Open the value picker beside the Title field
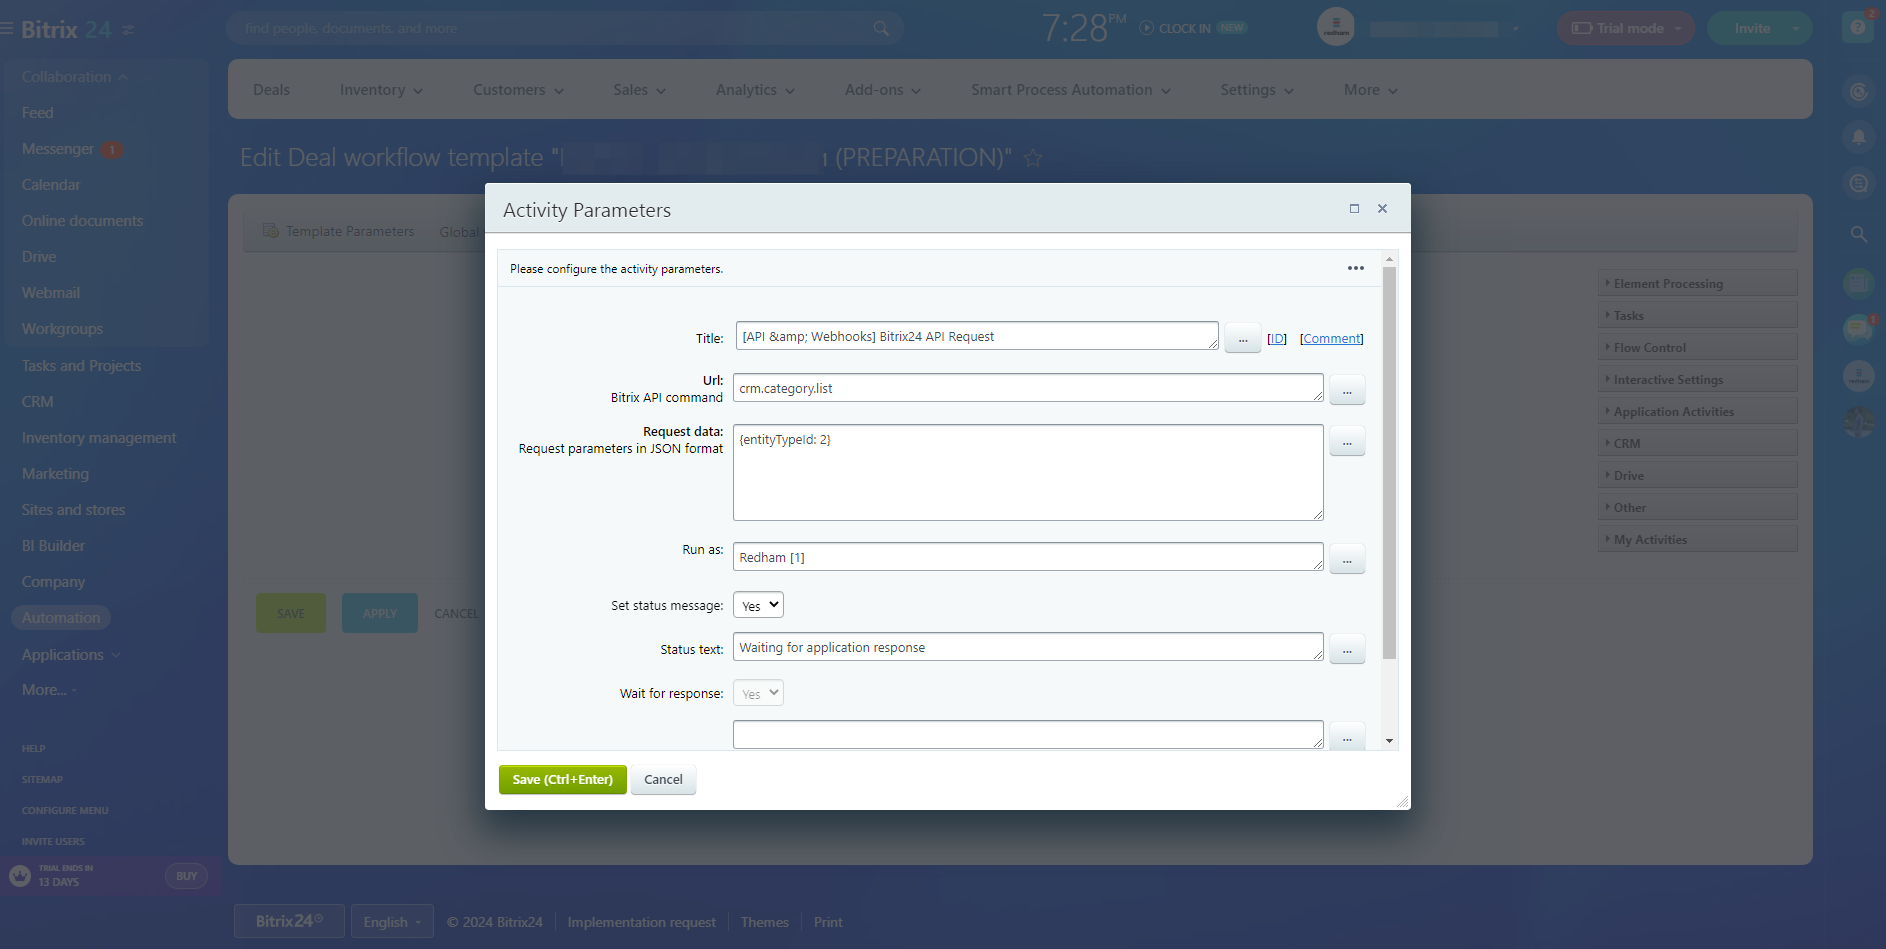1886x949 pixels. tap(1242, 339)
